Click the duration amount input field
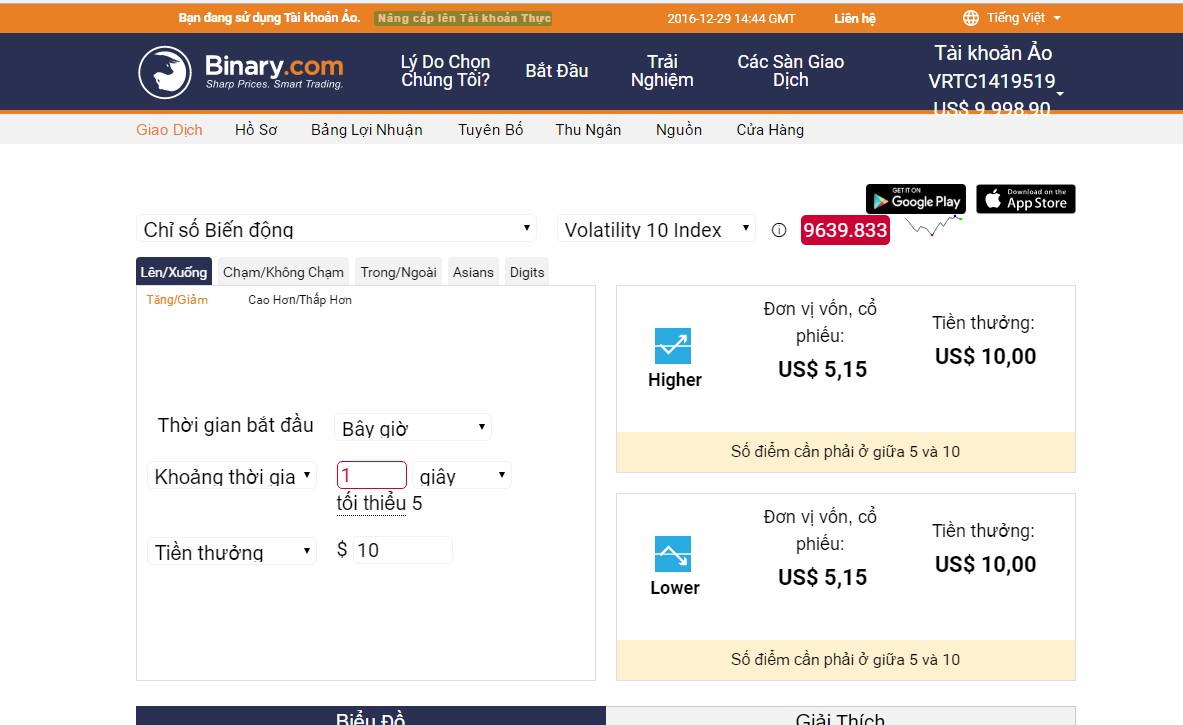 [x=372, y=475]
